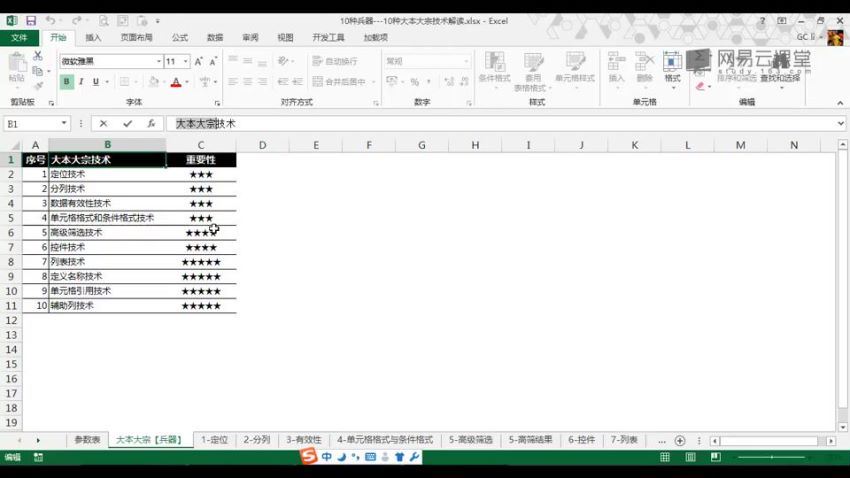Click the Clear eraser icon
This screenshot has width=850, height=478.
click(x=700, y=86)
